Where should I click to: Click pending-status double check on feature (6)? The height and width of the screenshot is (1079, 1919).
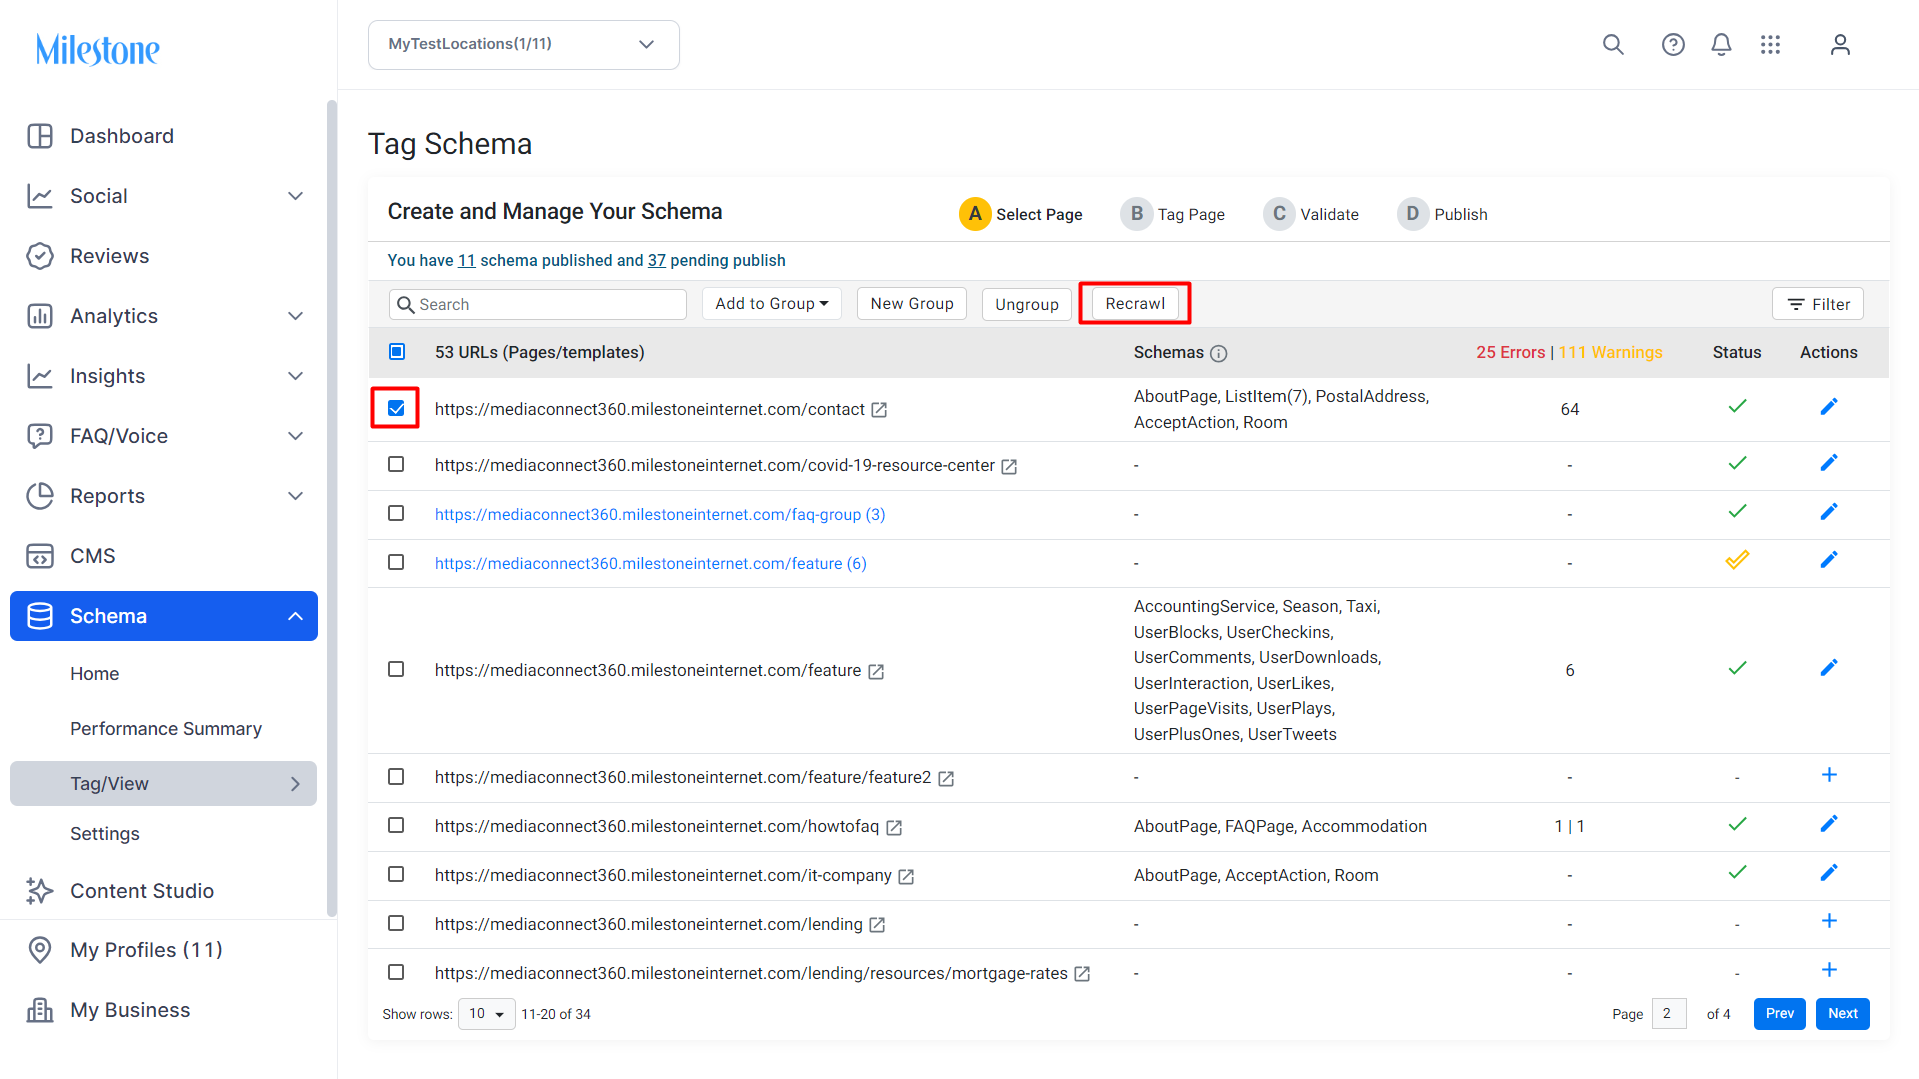click(1737, 560)
